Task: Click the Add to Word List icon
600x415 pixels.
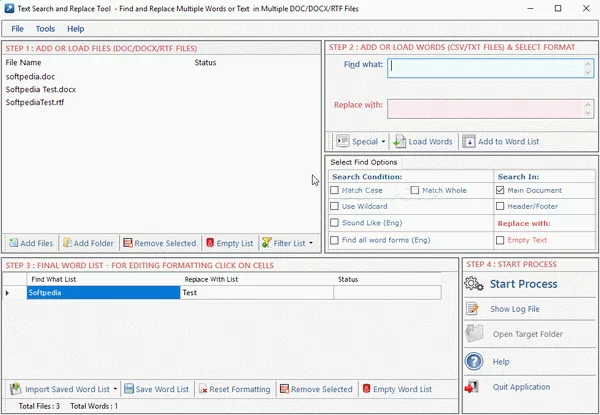Action: [468, 141]
